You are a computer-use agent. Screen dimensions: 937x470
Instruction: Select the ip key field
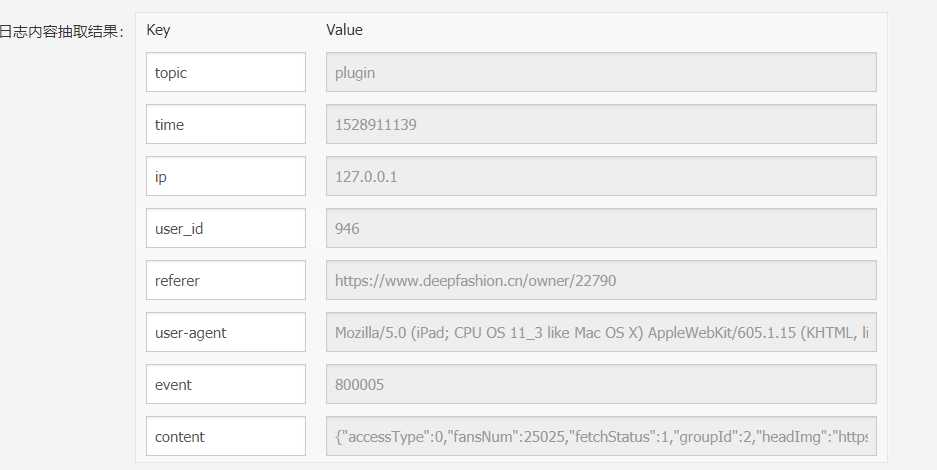225,177
